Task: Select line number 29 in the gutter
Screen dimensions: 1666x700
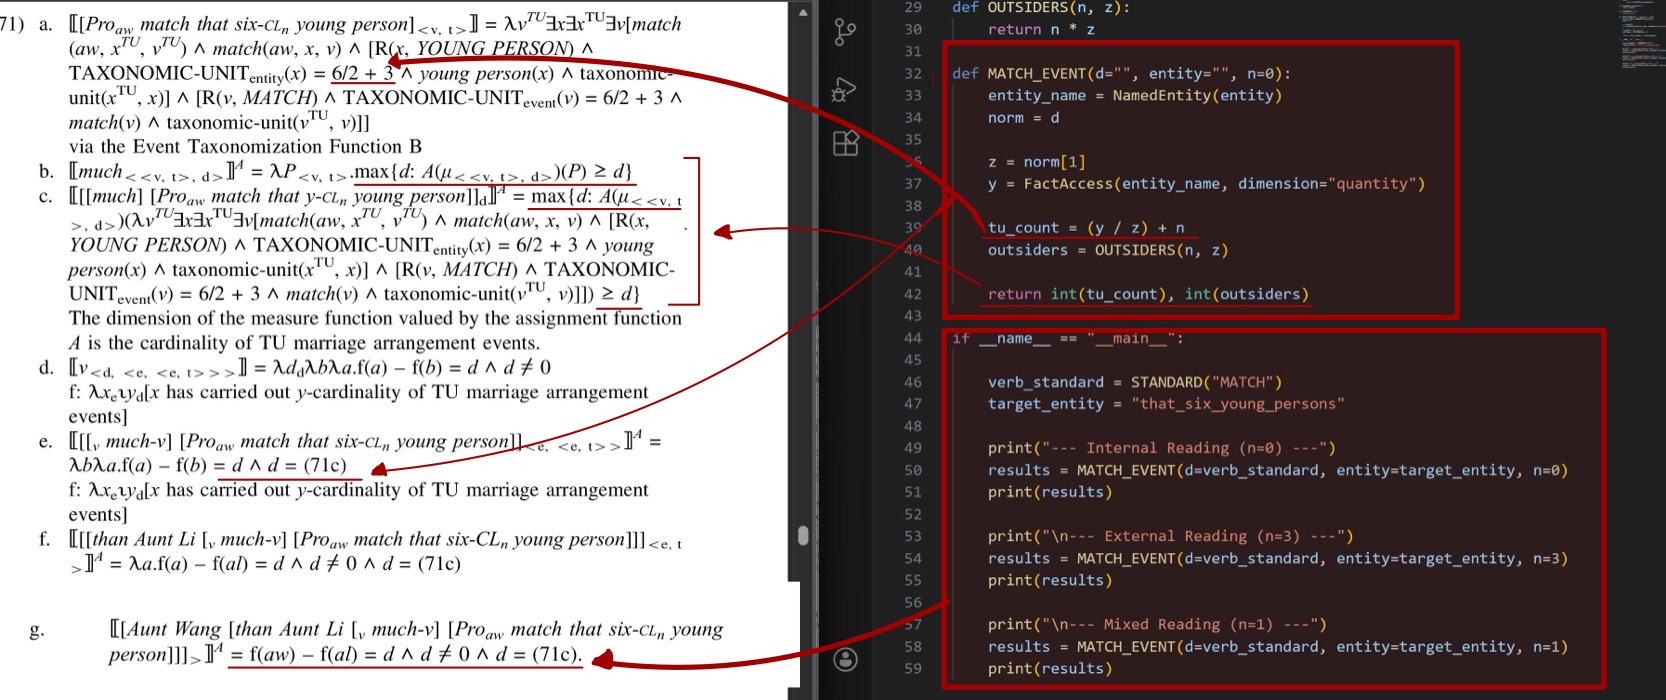Action: tap(912, 7)
